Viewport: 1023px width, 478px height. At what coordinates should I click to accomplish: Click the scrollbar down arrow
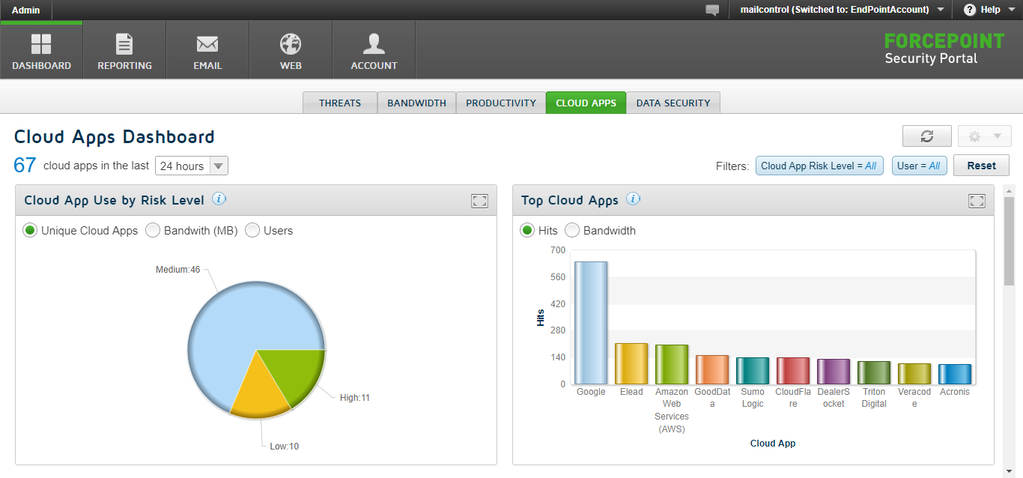1009,471
